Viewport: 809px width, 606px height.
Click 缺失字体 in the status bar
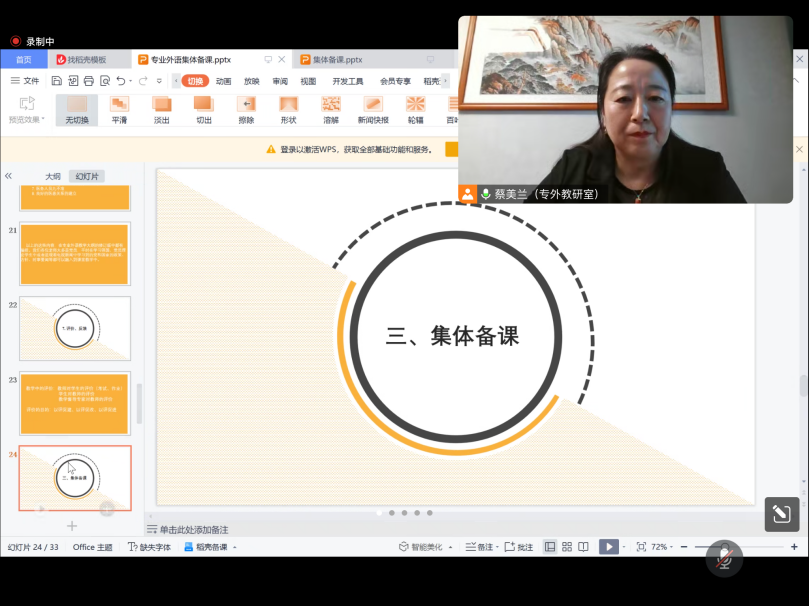pyautogui.click(x=149, y=547)
